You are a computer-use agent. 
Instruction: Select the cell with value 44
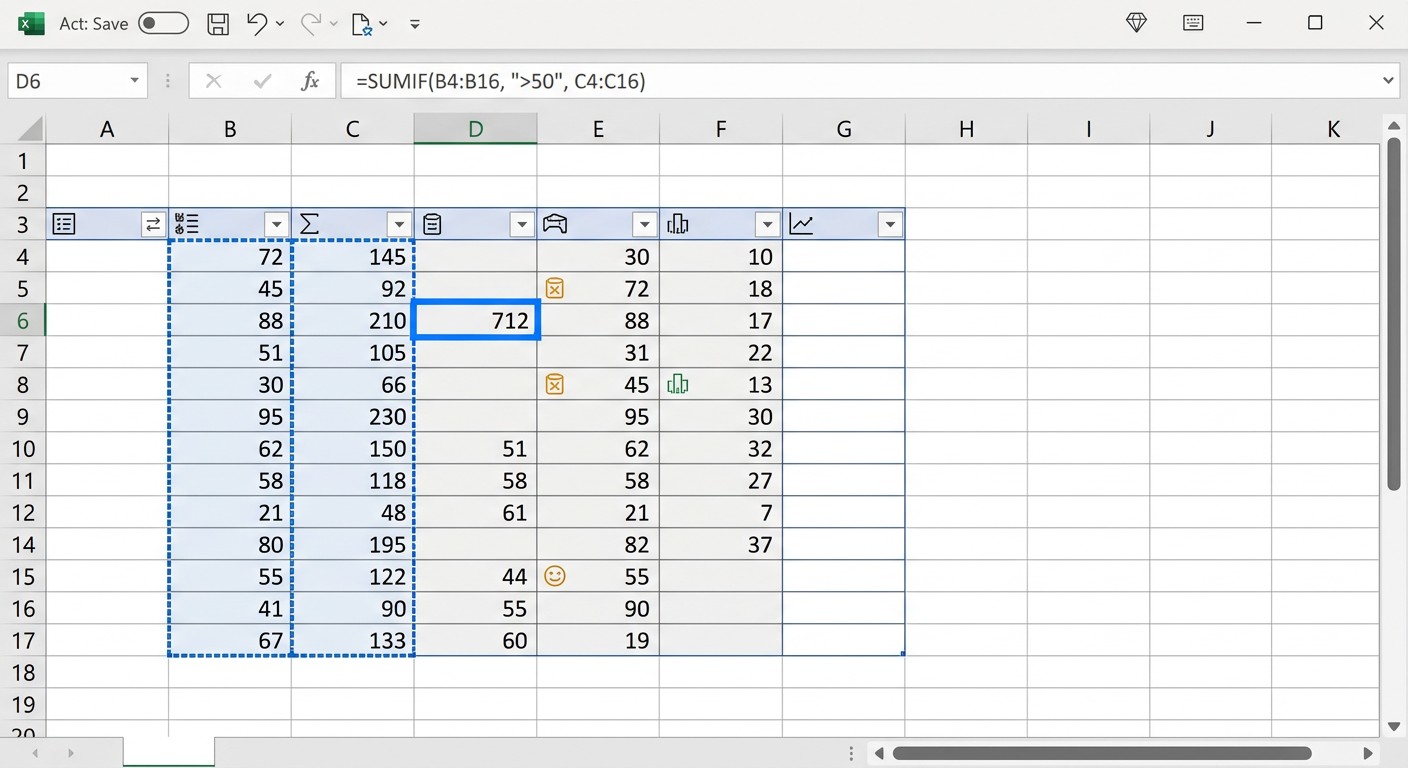[475, 576]
